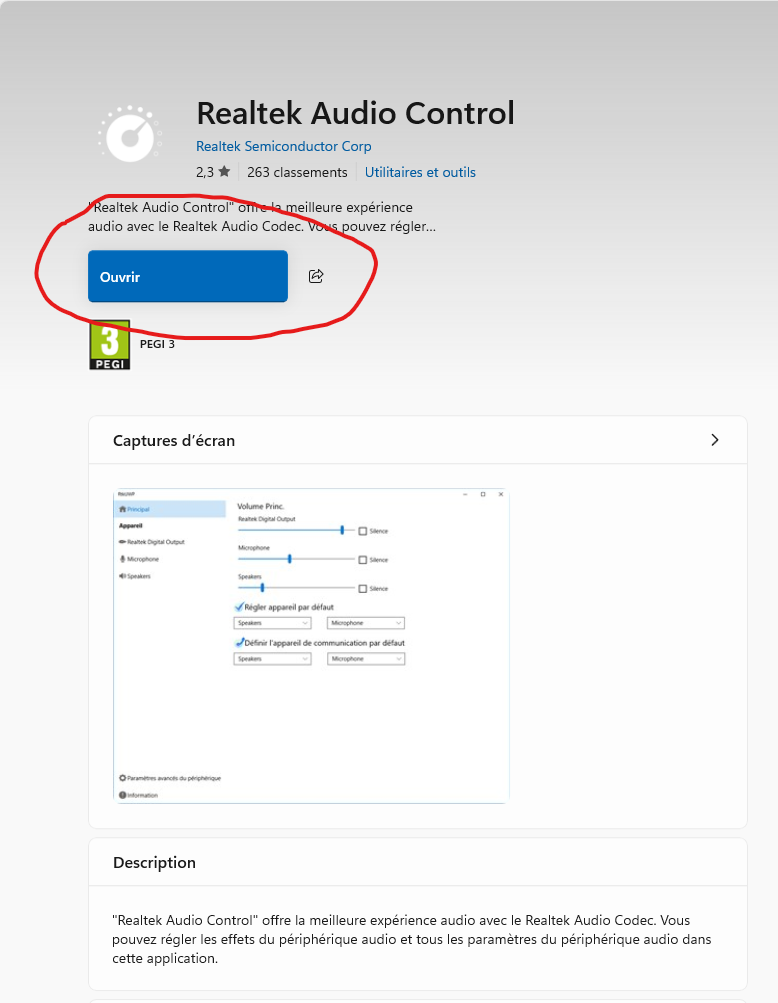Click the Realtek Audio Control app logo
Screen dimensions: 778x1003
[128, 134]
